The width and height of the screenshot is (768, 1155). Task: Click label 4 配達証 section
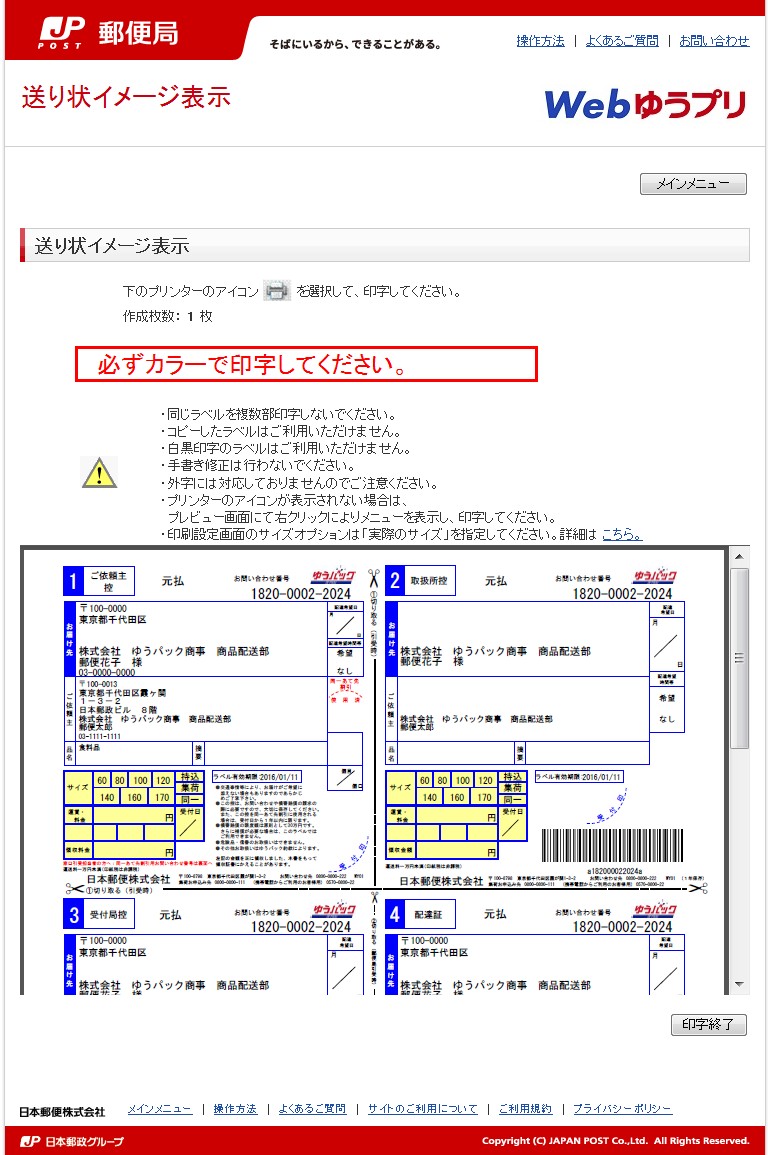[420, 914]
